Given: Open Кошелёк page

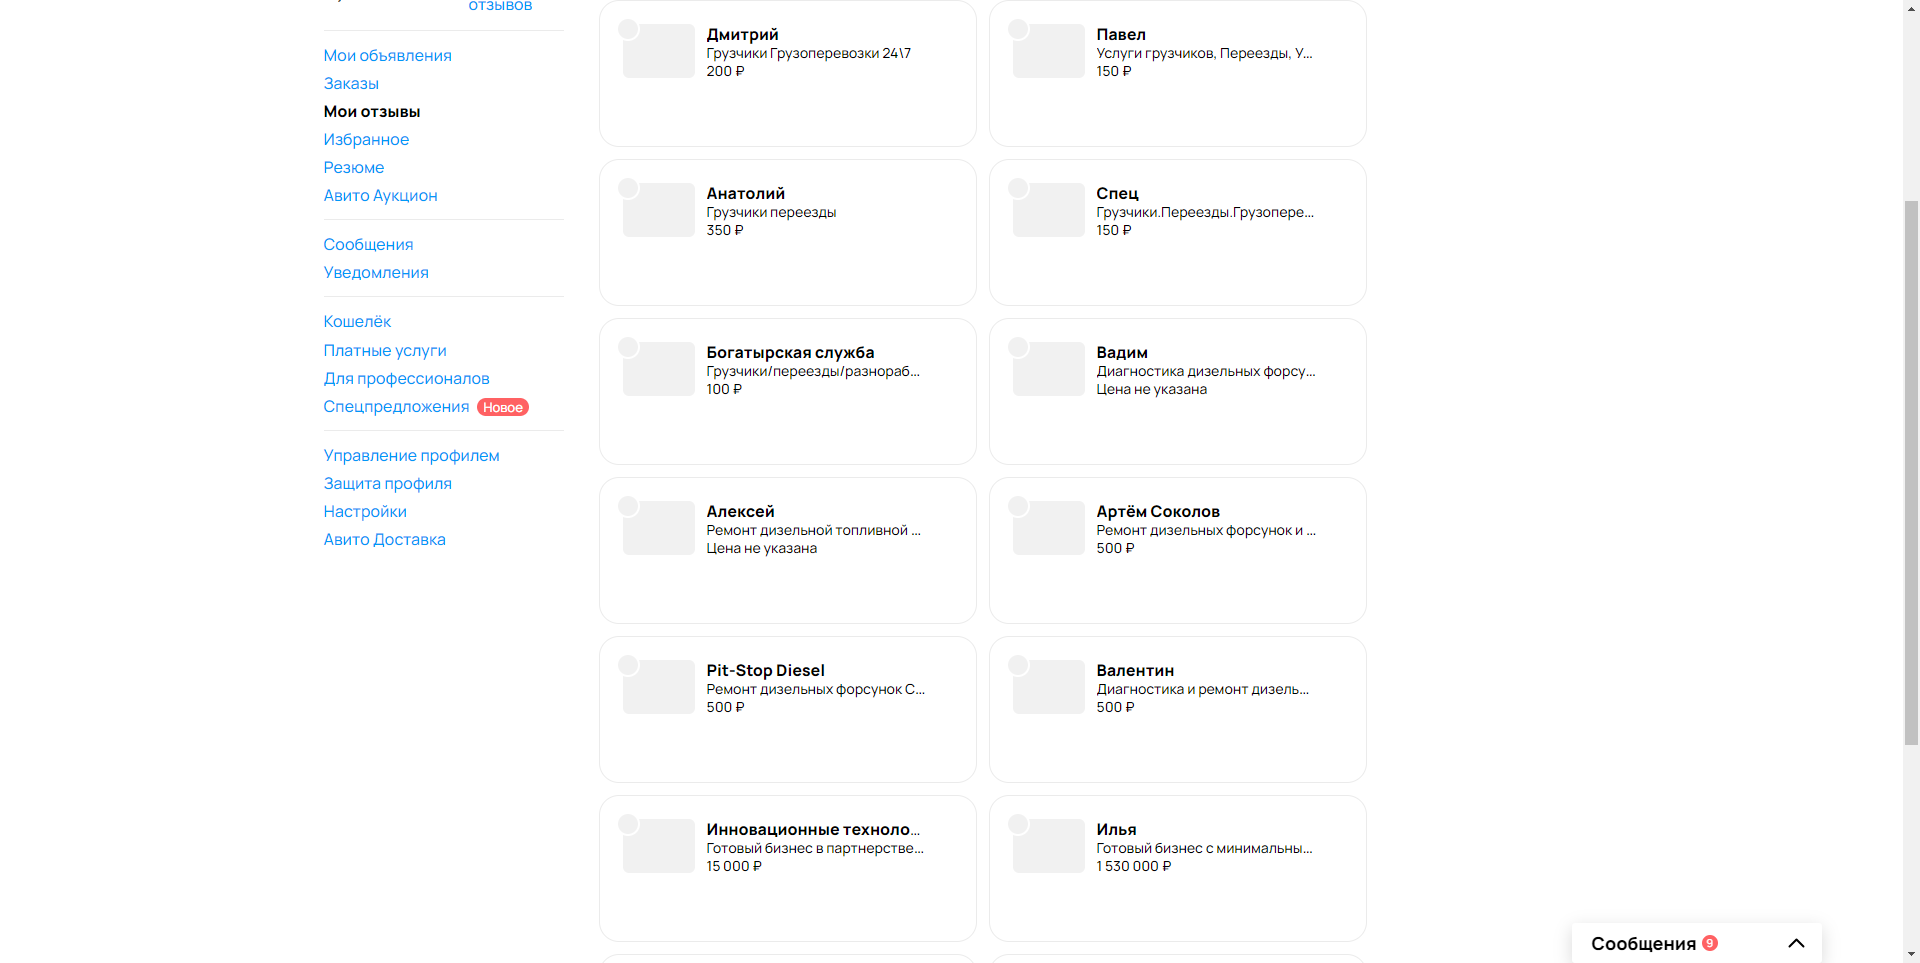Looking at the screenshot, I should [x=357, y=321].
